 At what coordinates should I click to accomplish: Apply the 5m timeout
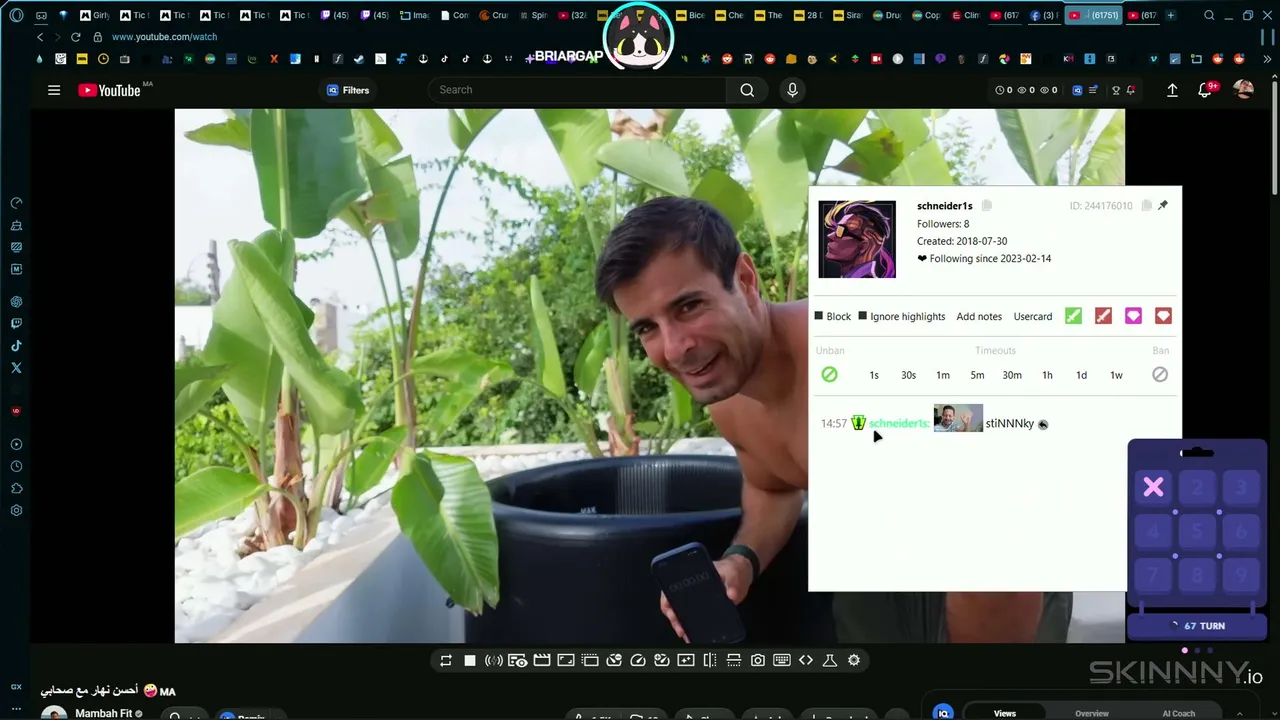(977, 375)
